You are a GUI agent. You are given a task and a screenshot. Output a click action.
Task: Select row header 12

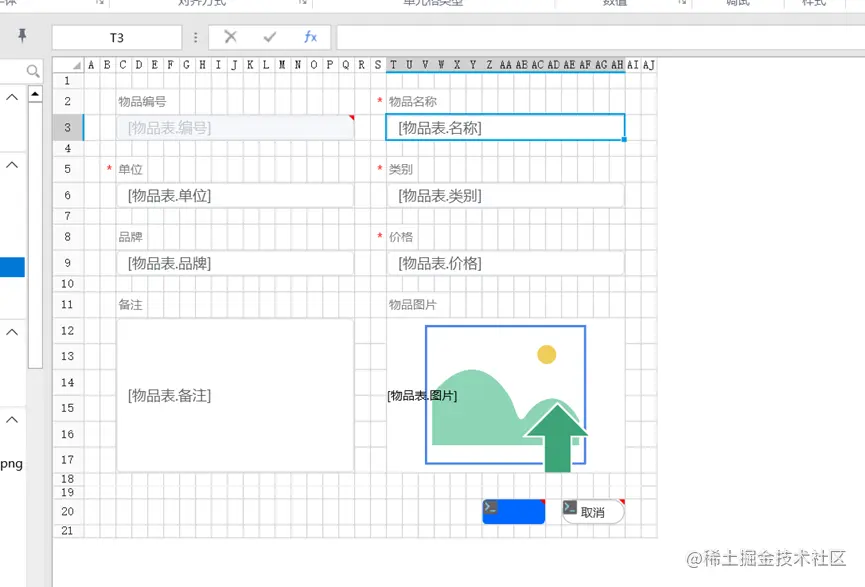(67, 330)
